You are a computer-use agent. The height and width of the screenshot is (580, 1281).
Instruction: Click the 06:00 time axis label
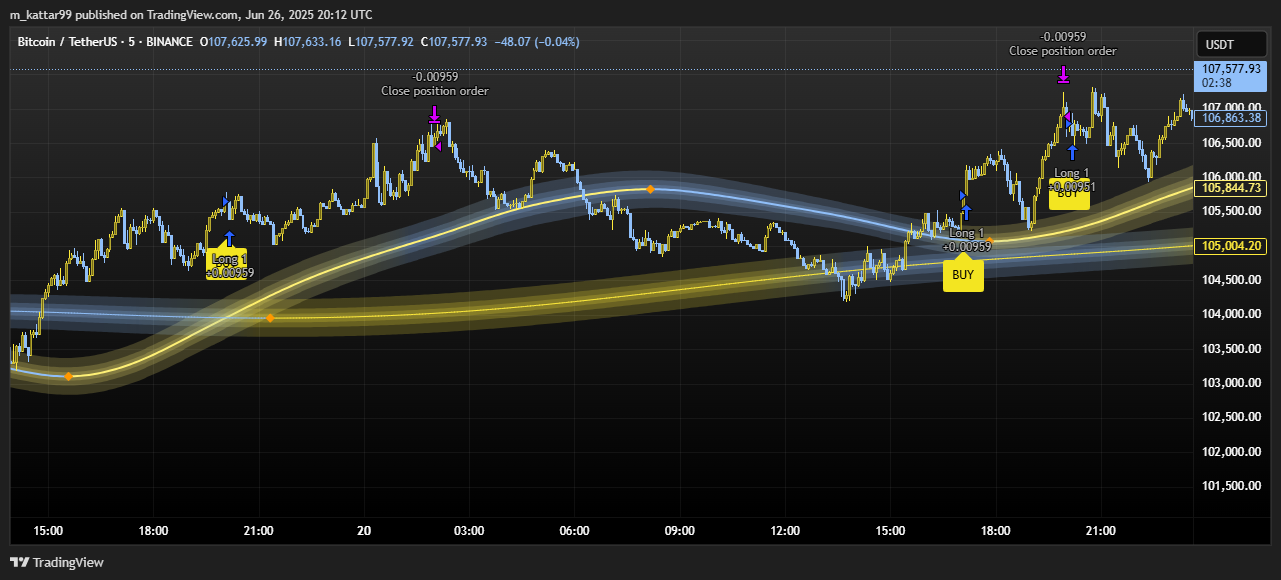click(x=574, y=531)
